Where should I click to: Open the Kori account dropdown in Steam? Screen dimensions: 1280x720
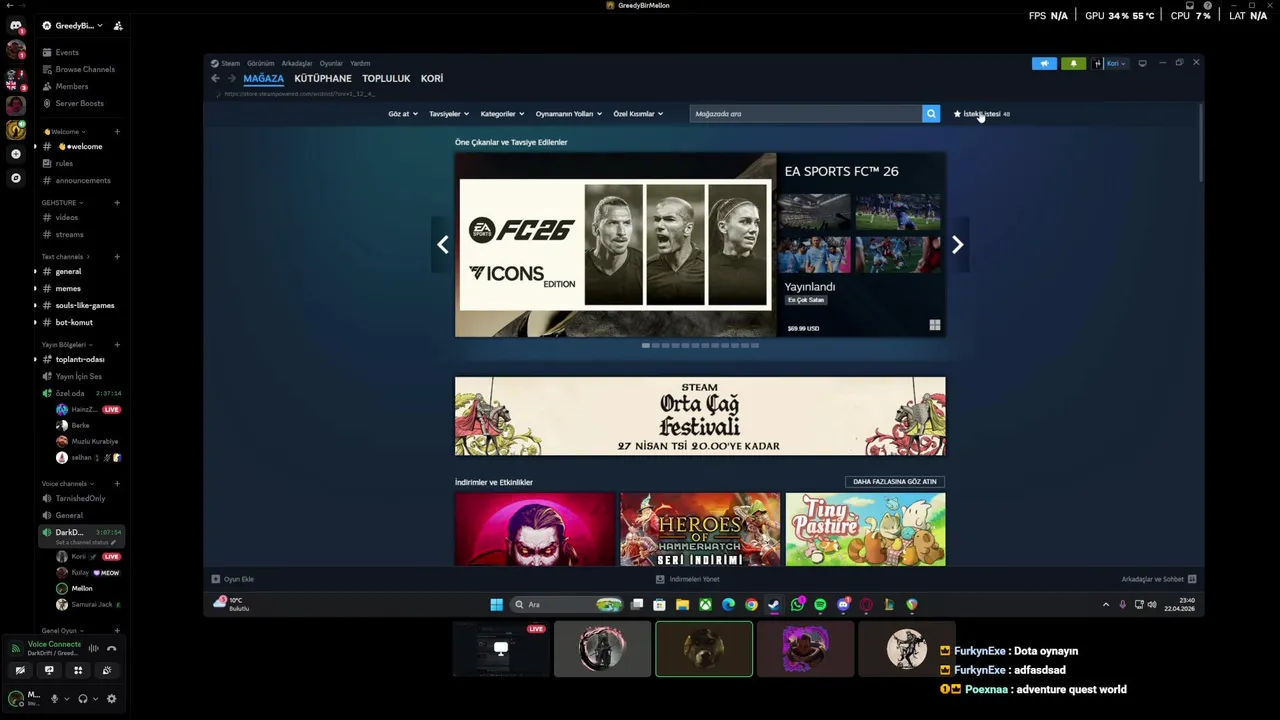tap(1110, 63)
